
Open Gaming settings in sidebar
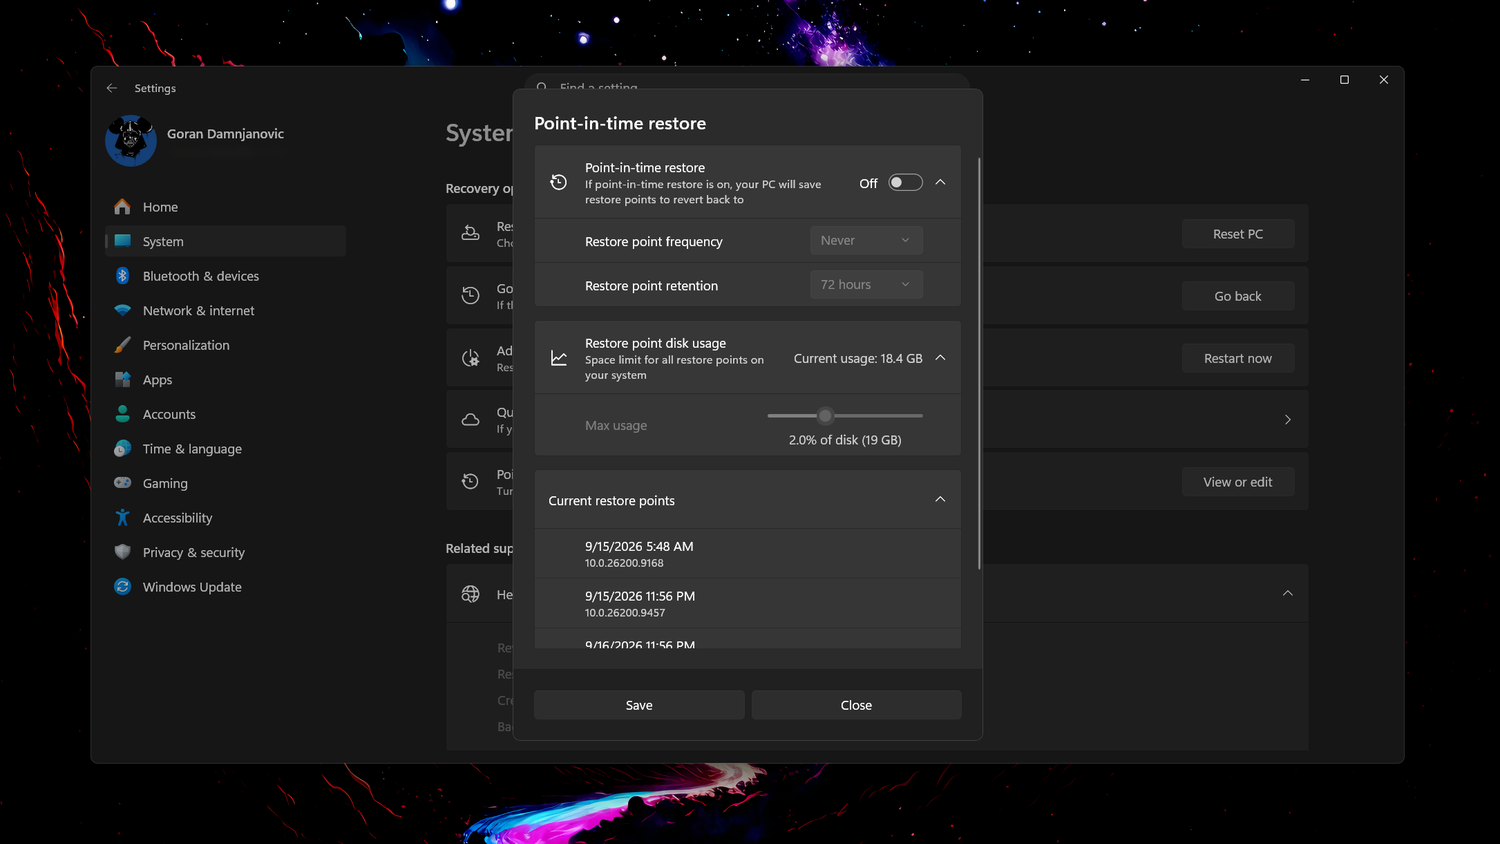(225, 483)
